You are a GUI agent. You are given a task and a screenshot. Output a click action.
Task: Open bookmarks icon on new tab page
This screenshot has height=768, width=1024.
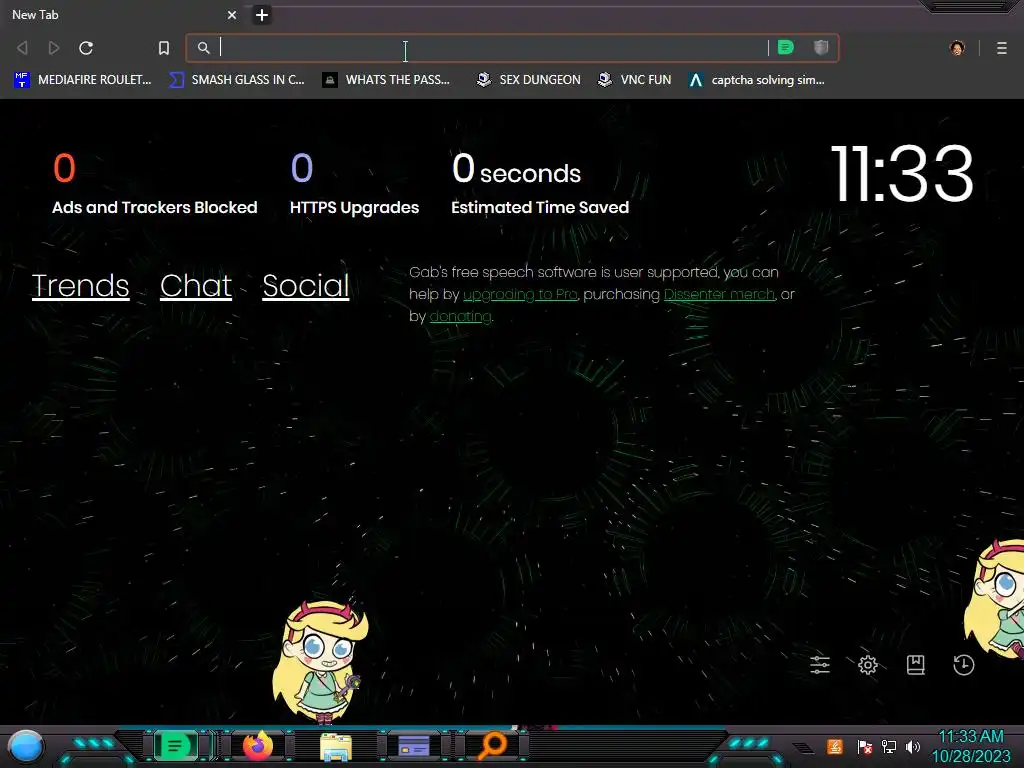pos(916,665)
